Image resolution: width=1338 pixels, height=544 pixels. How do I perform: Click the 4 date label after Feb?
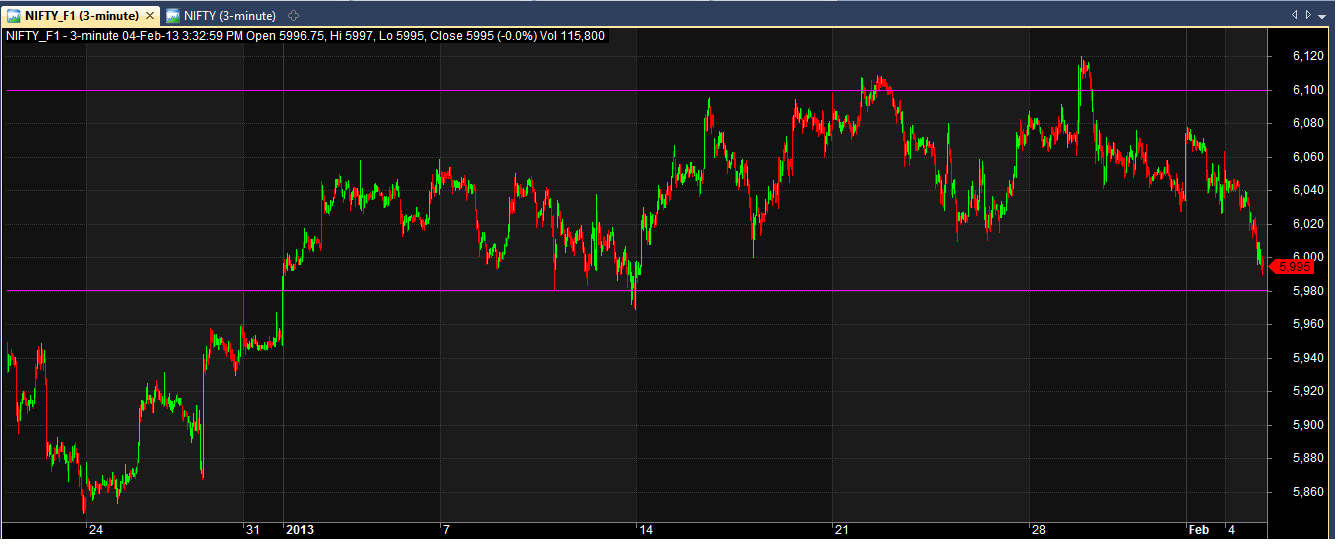pos(1232,529)
